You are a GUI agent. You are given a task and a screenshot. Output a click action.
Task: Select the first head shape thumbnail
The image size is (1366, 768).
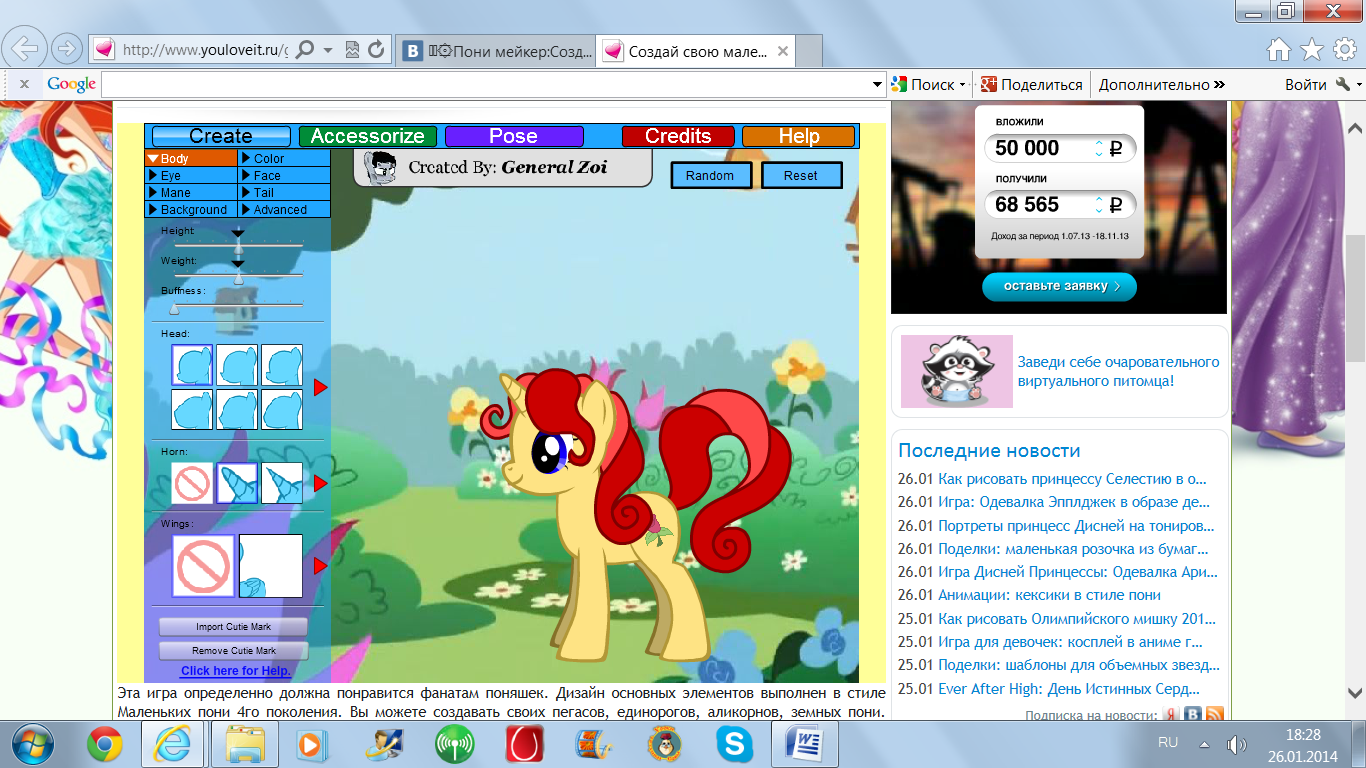pos(192,365)
